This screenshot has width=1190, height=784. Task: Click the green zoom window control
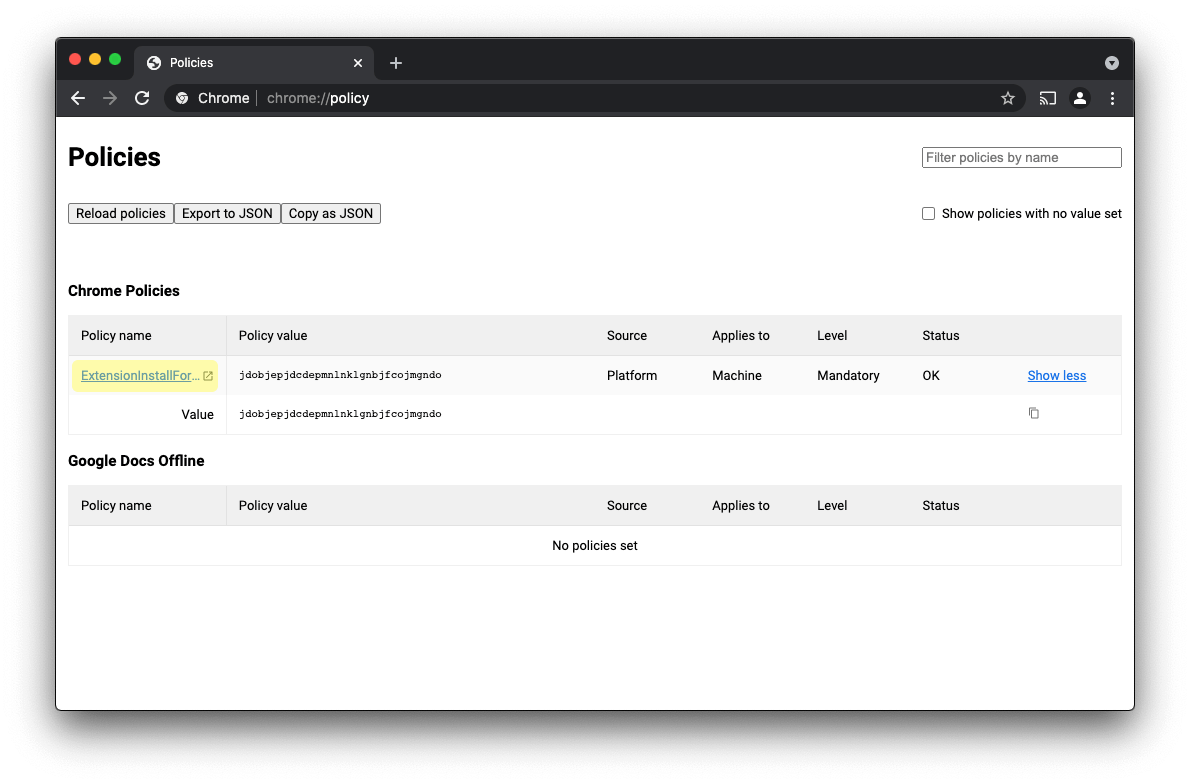click(115, 59)
